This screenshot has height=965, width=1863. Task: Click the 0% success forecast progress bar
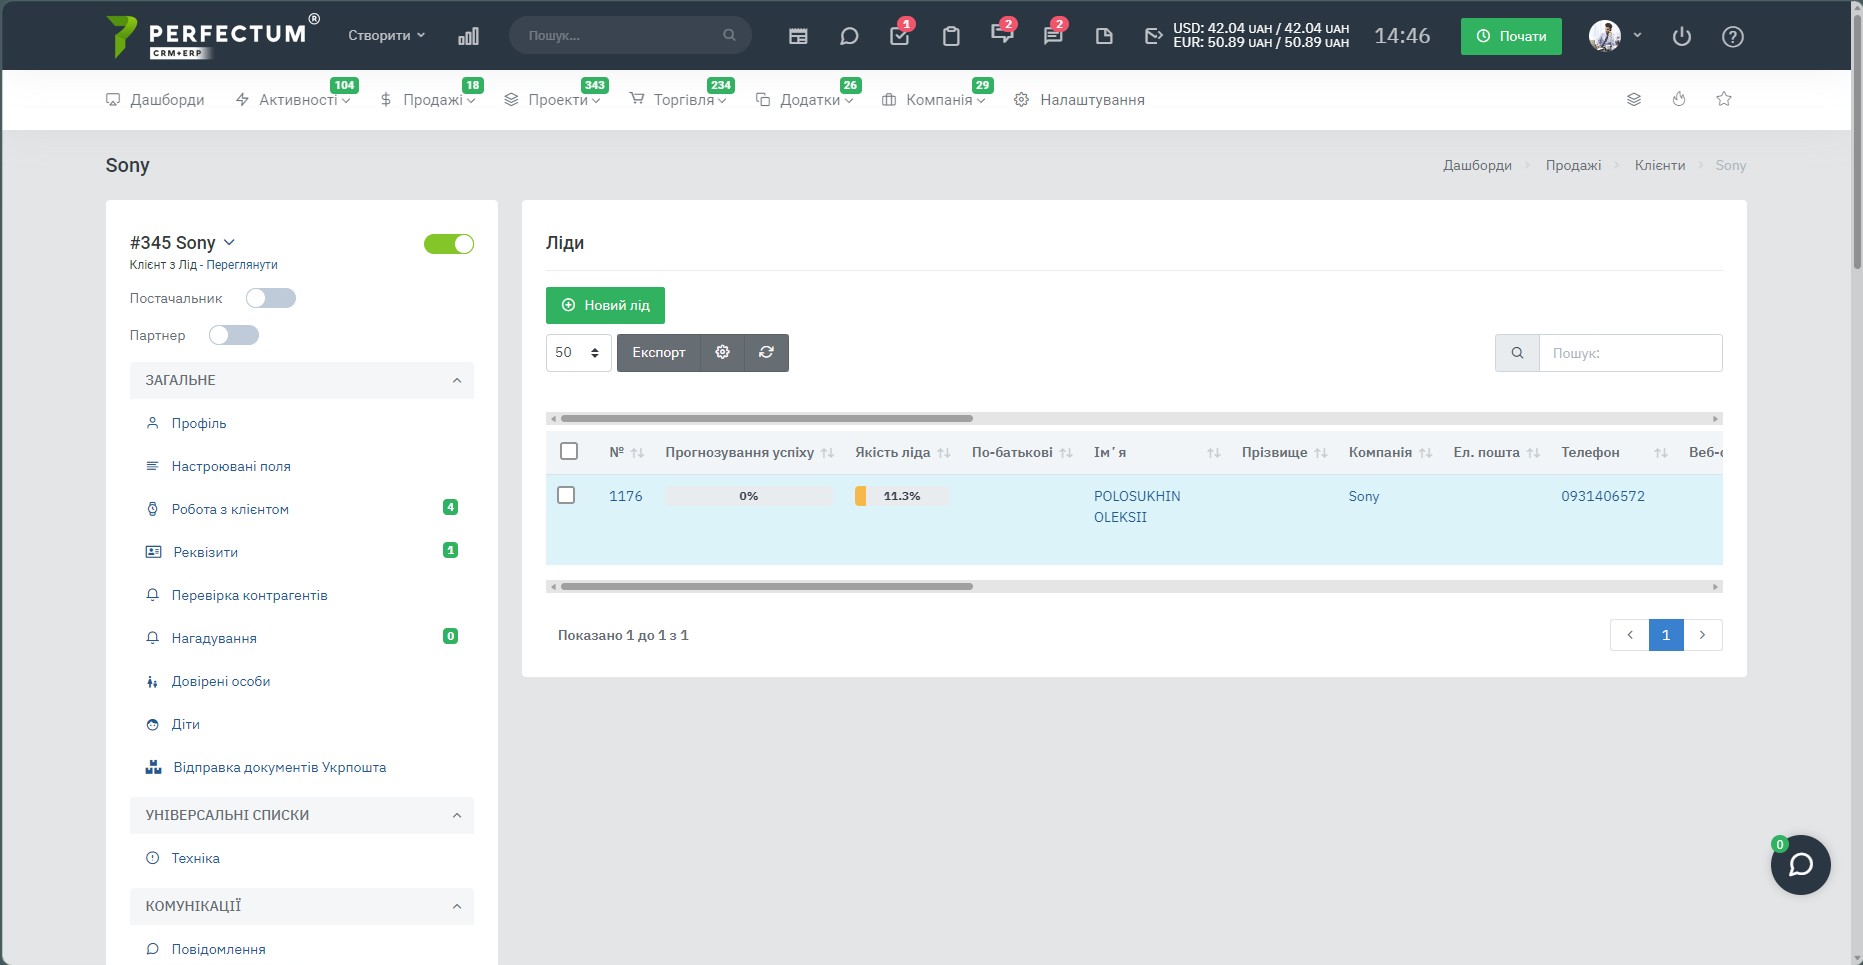[748, 496]
